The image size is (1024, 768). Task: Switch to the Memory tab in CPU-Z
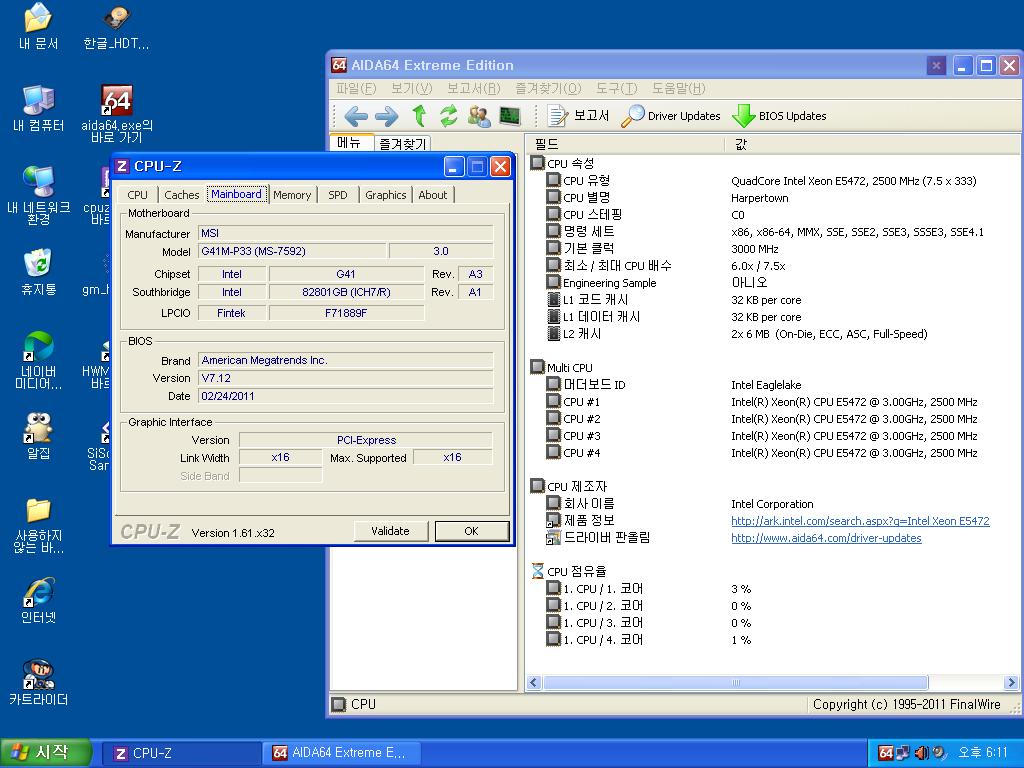[292, 195]
